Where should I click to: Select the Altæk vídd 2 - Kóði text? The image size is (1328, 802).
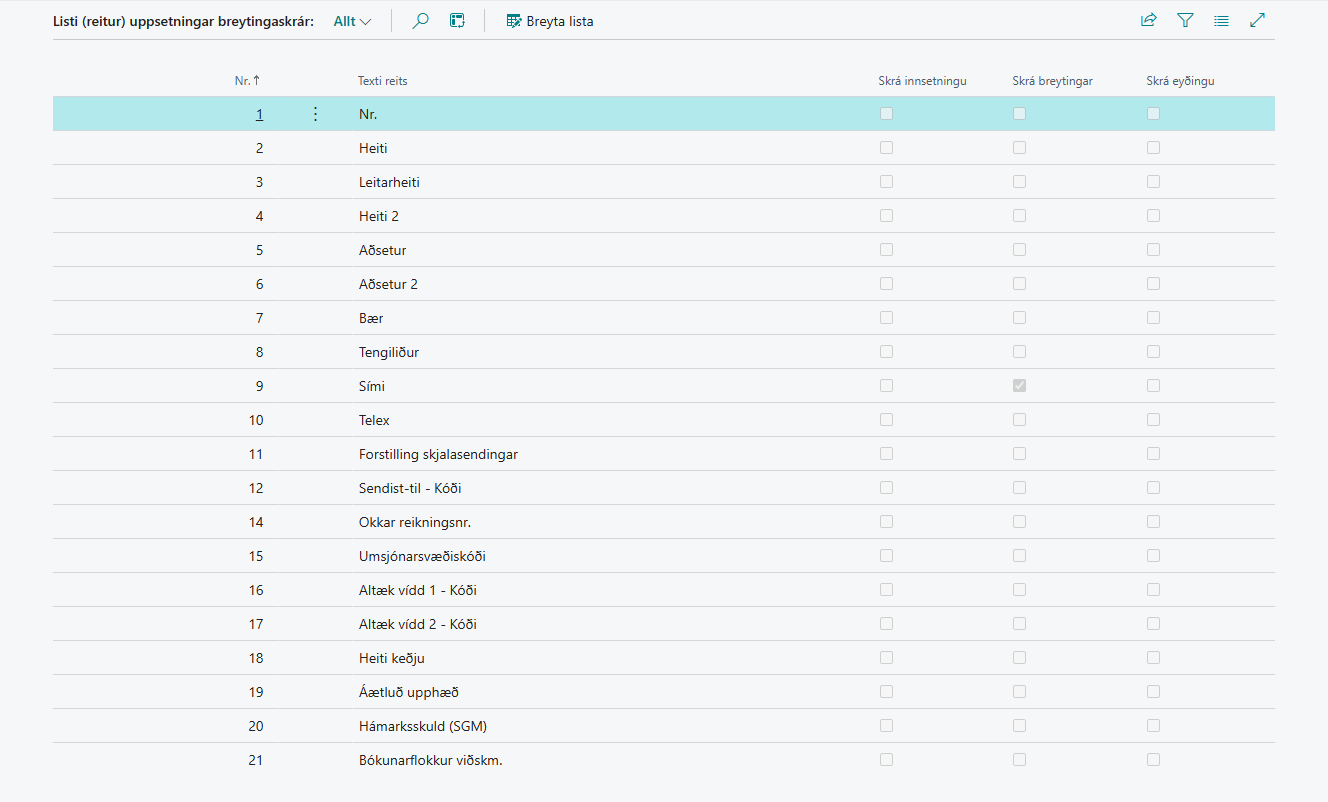pyautogui.click(x=418, y=624)
